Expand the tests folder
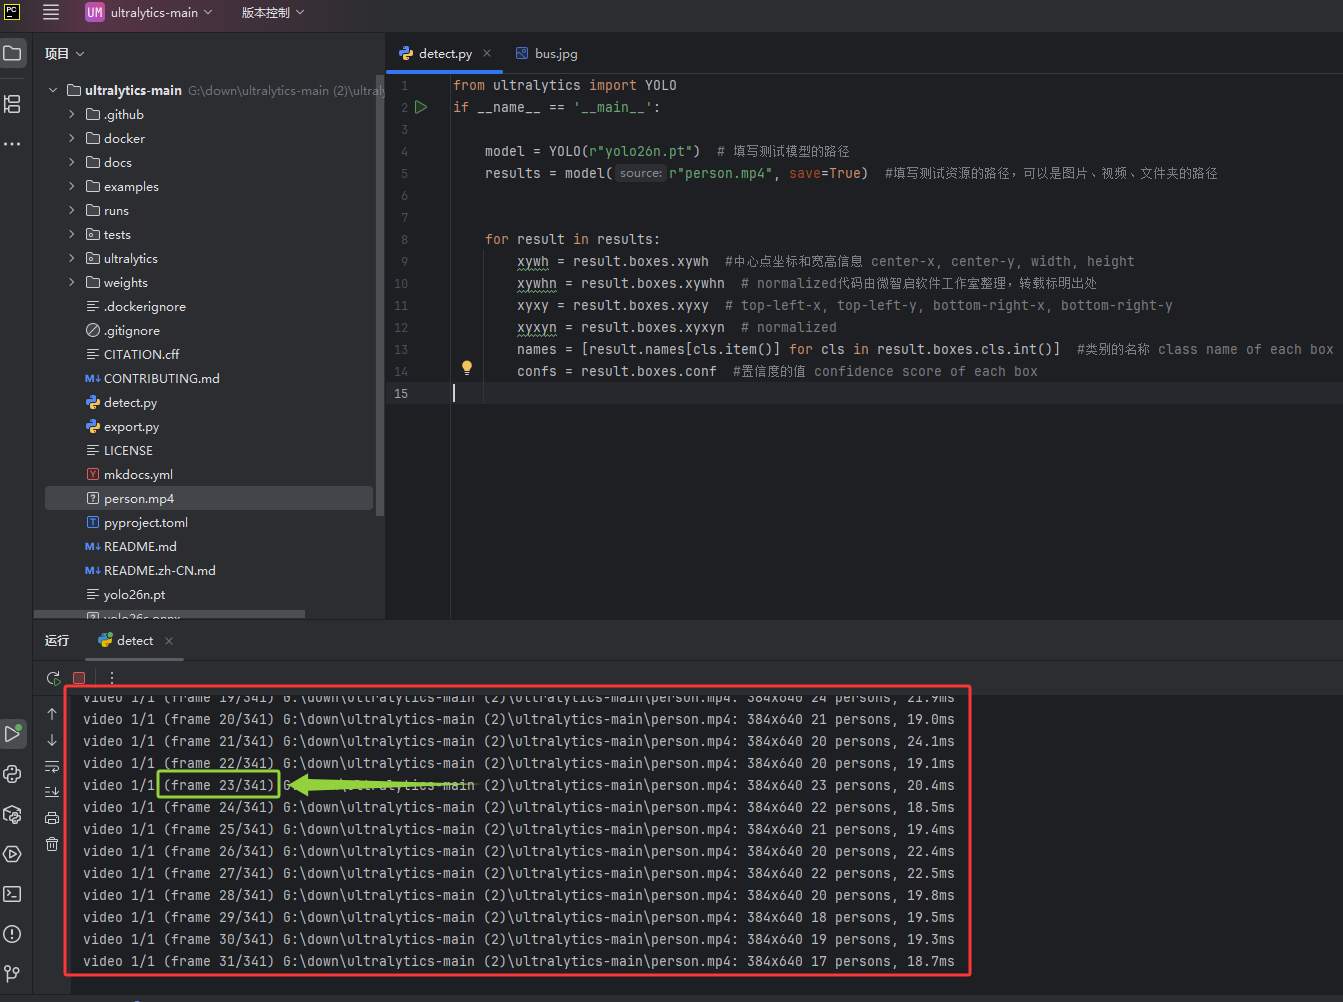The width and height of the screenshot is (1343, 1002). [x=72, y=234]
